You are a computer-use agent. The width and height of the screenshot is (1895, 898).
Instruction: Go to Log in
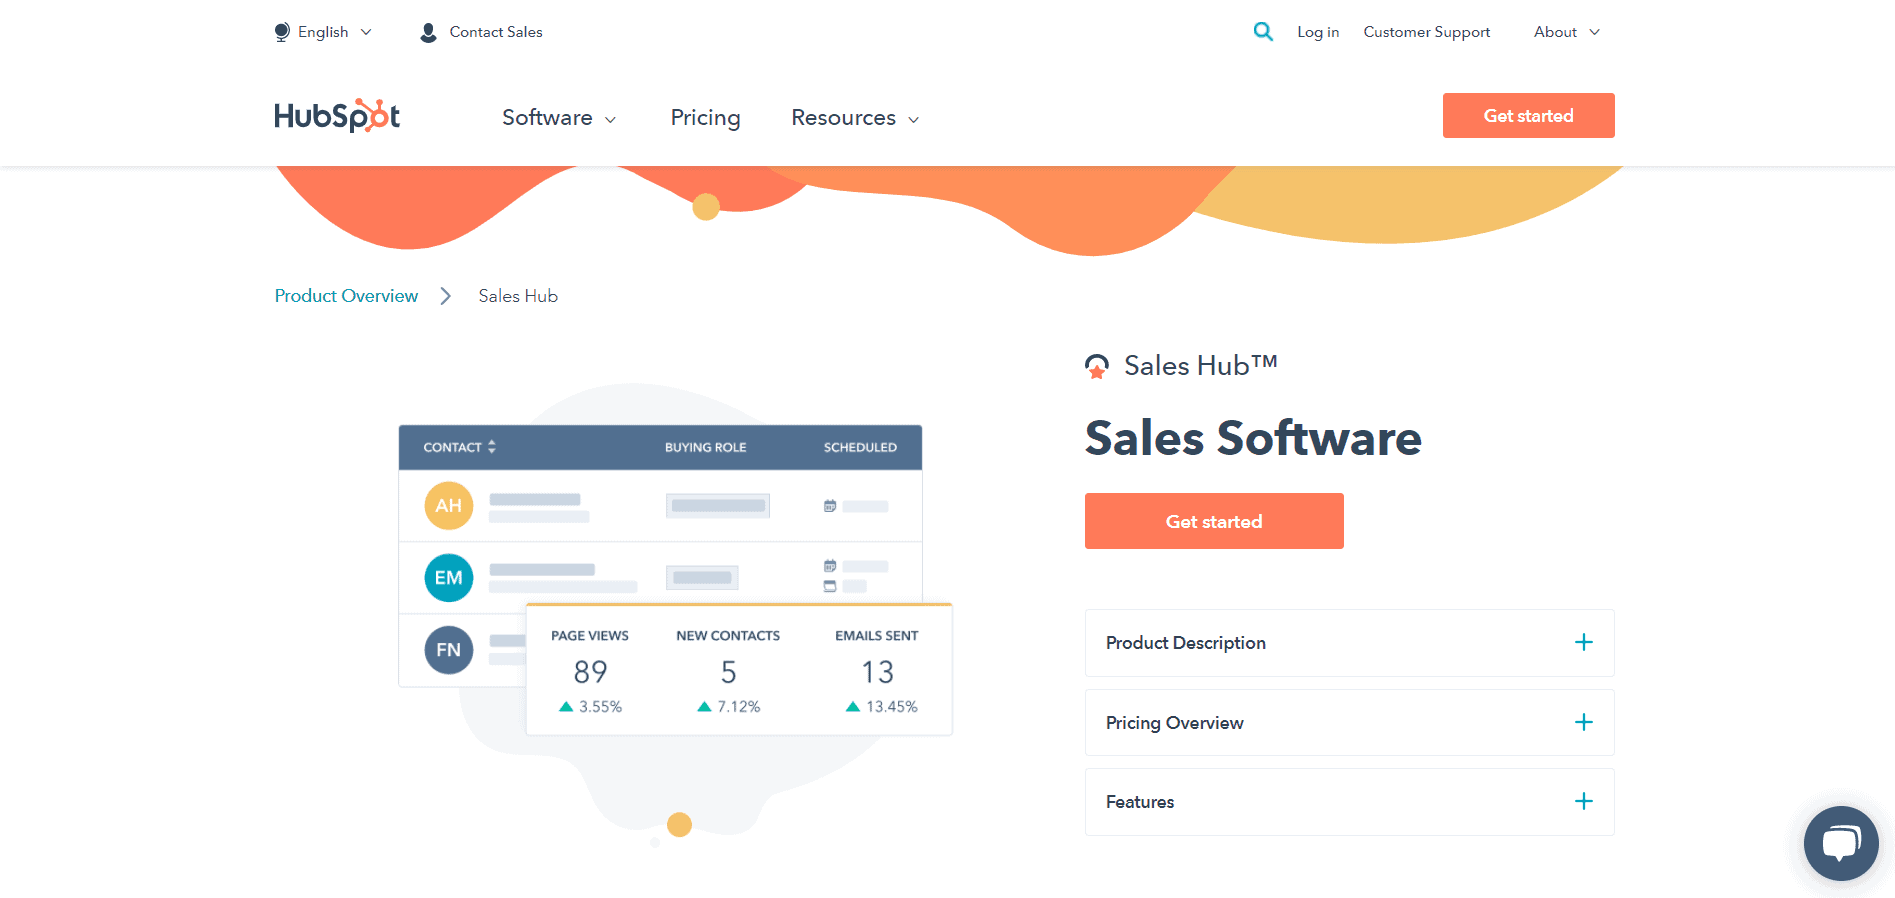pos(1318,32)
